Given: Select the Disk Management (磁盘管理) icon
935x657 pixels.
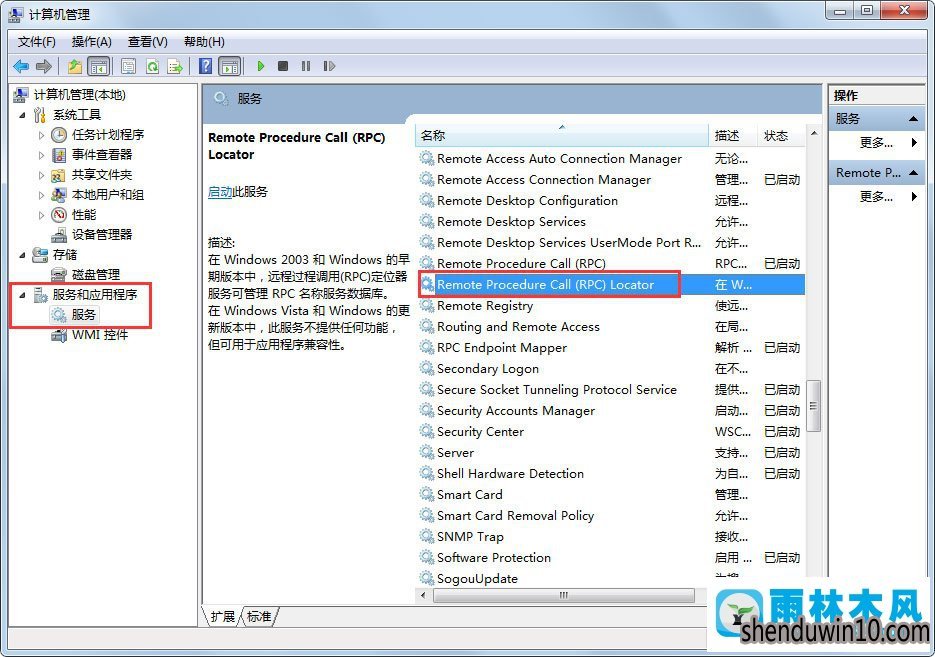Looking at the screenshot, I should [59, 275].
